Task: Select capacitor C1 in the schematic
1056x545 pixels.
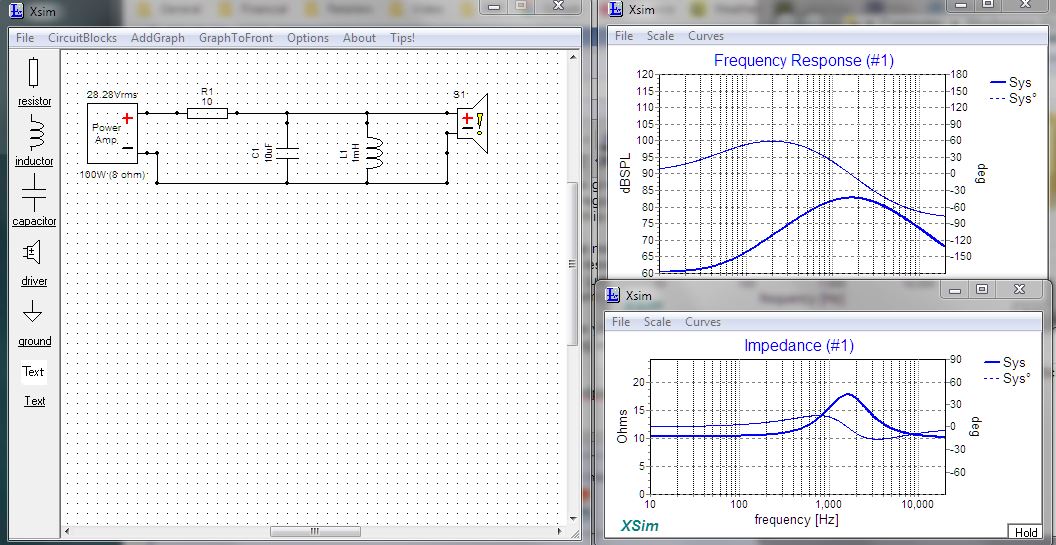Action: click(x=287, y=154)
